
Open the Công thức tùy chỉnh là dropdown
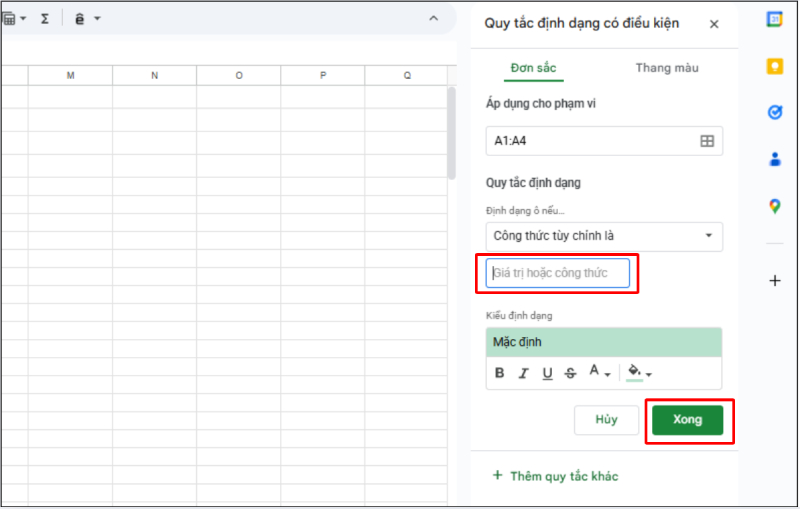click(604, 236)
